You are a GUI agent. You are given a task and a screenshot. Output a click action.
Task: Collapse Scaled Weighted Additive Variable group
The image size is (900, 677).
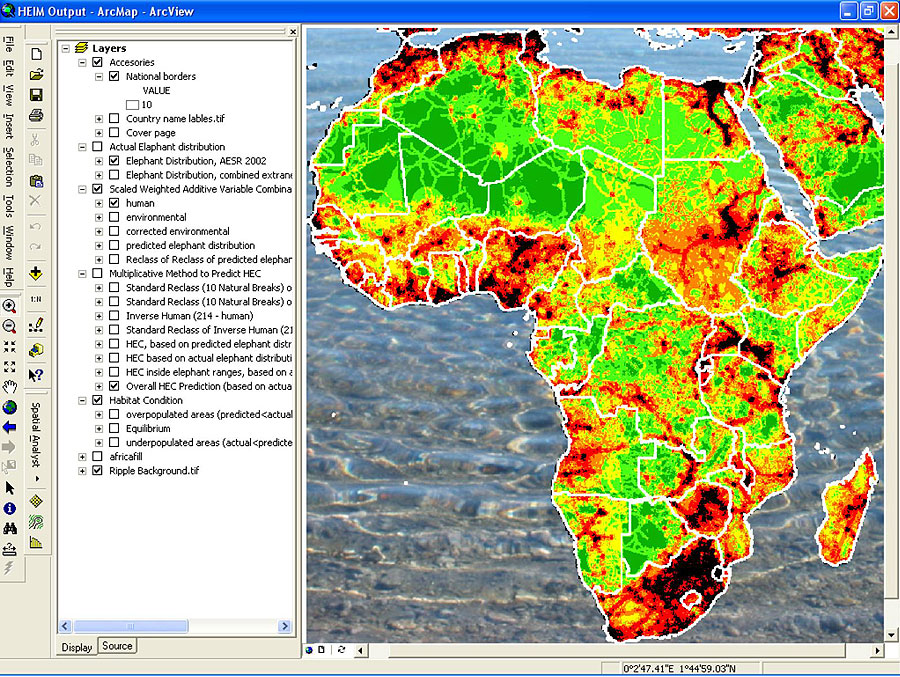tap(83, 189)
